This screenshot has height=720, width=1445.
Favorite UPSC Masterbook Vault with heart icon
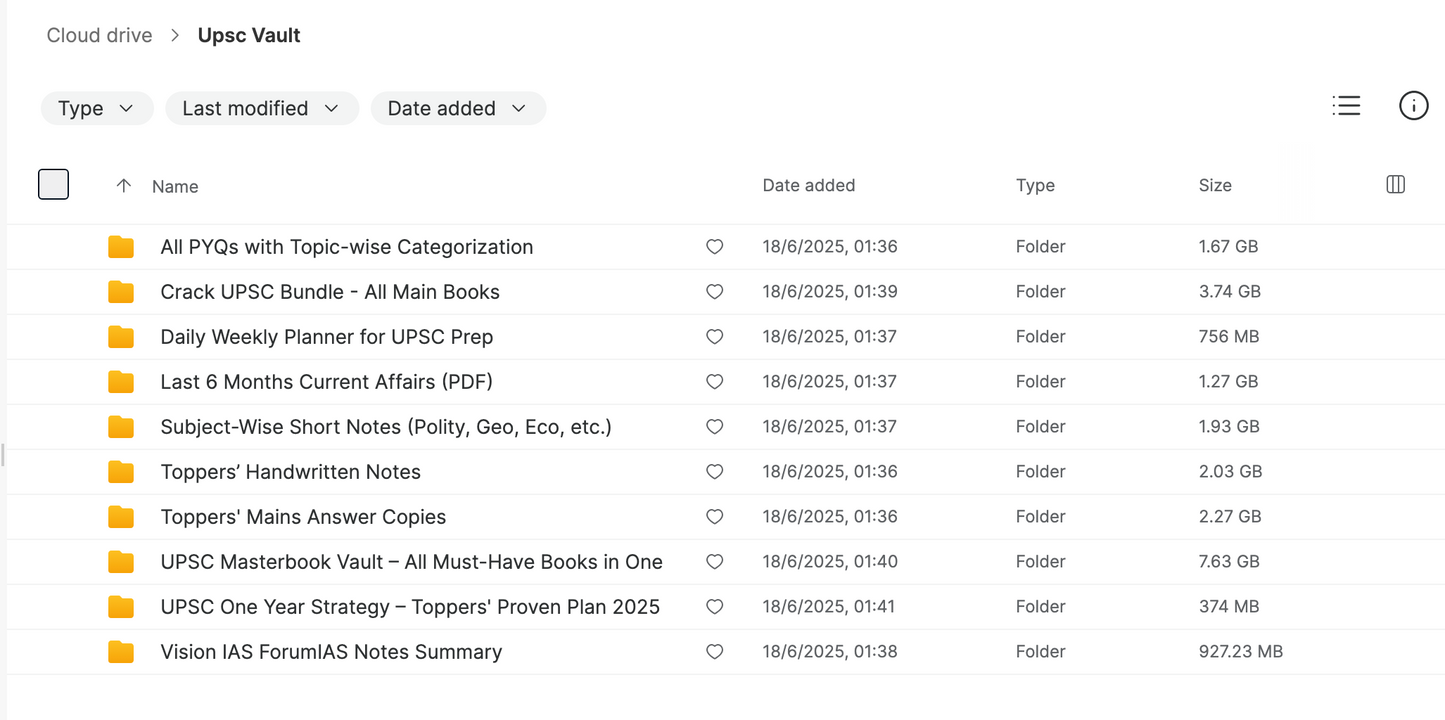714,562
